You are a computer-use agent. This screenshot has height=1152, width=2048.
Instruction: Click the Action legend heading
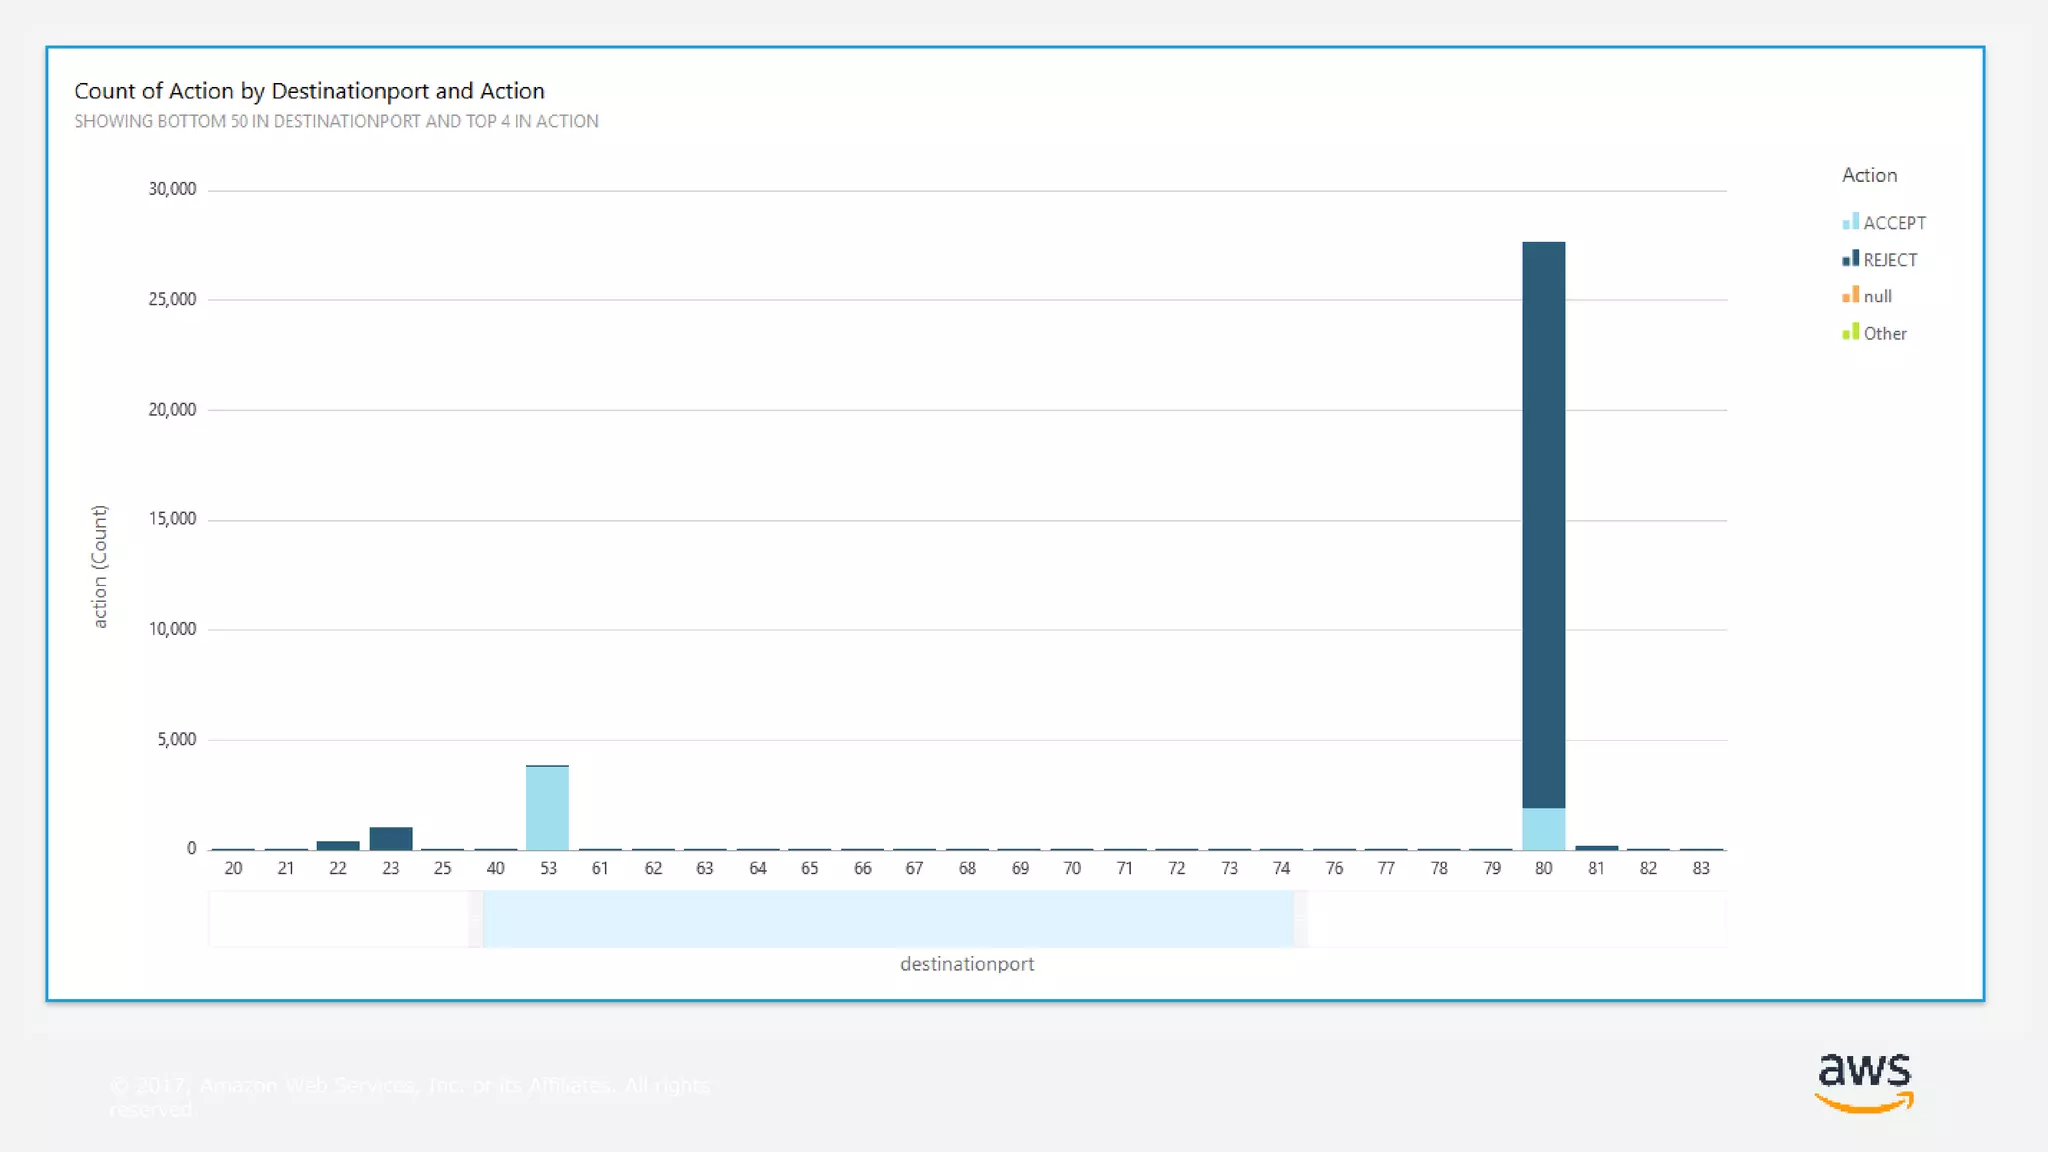(x=1869, y=175)
